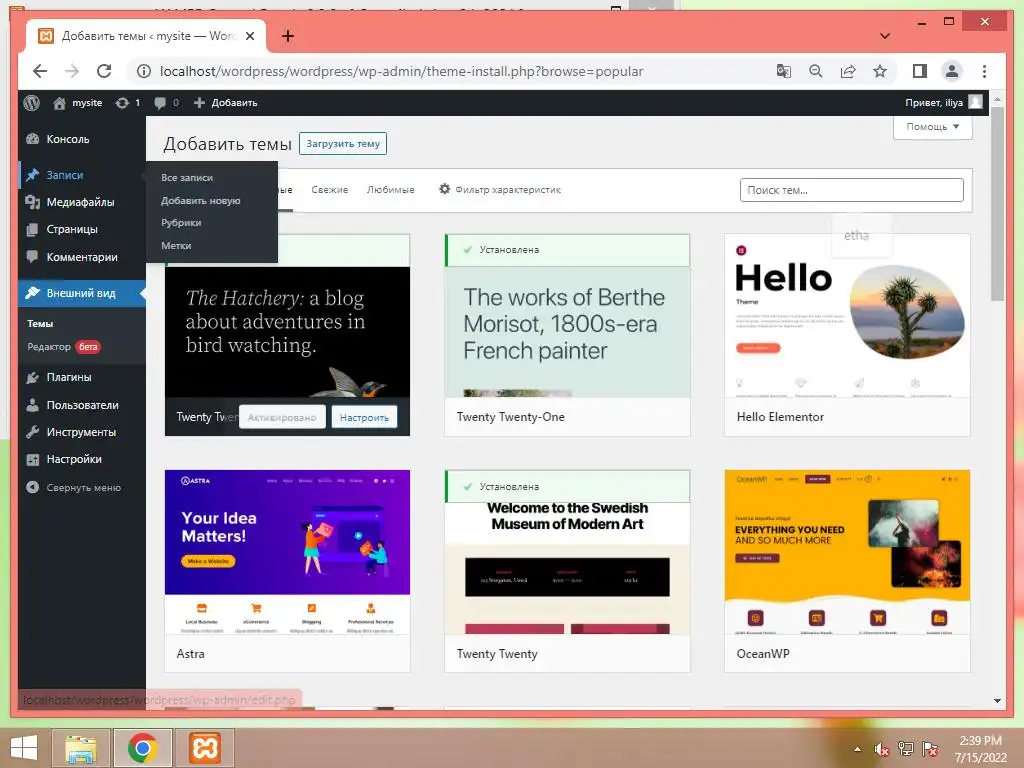Open Фильтр характеристик gear filter
This screenshot has height=768, width=1024.
coord(500,189)
